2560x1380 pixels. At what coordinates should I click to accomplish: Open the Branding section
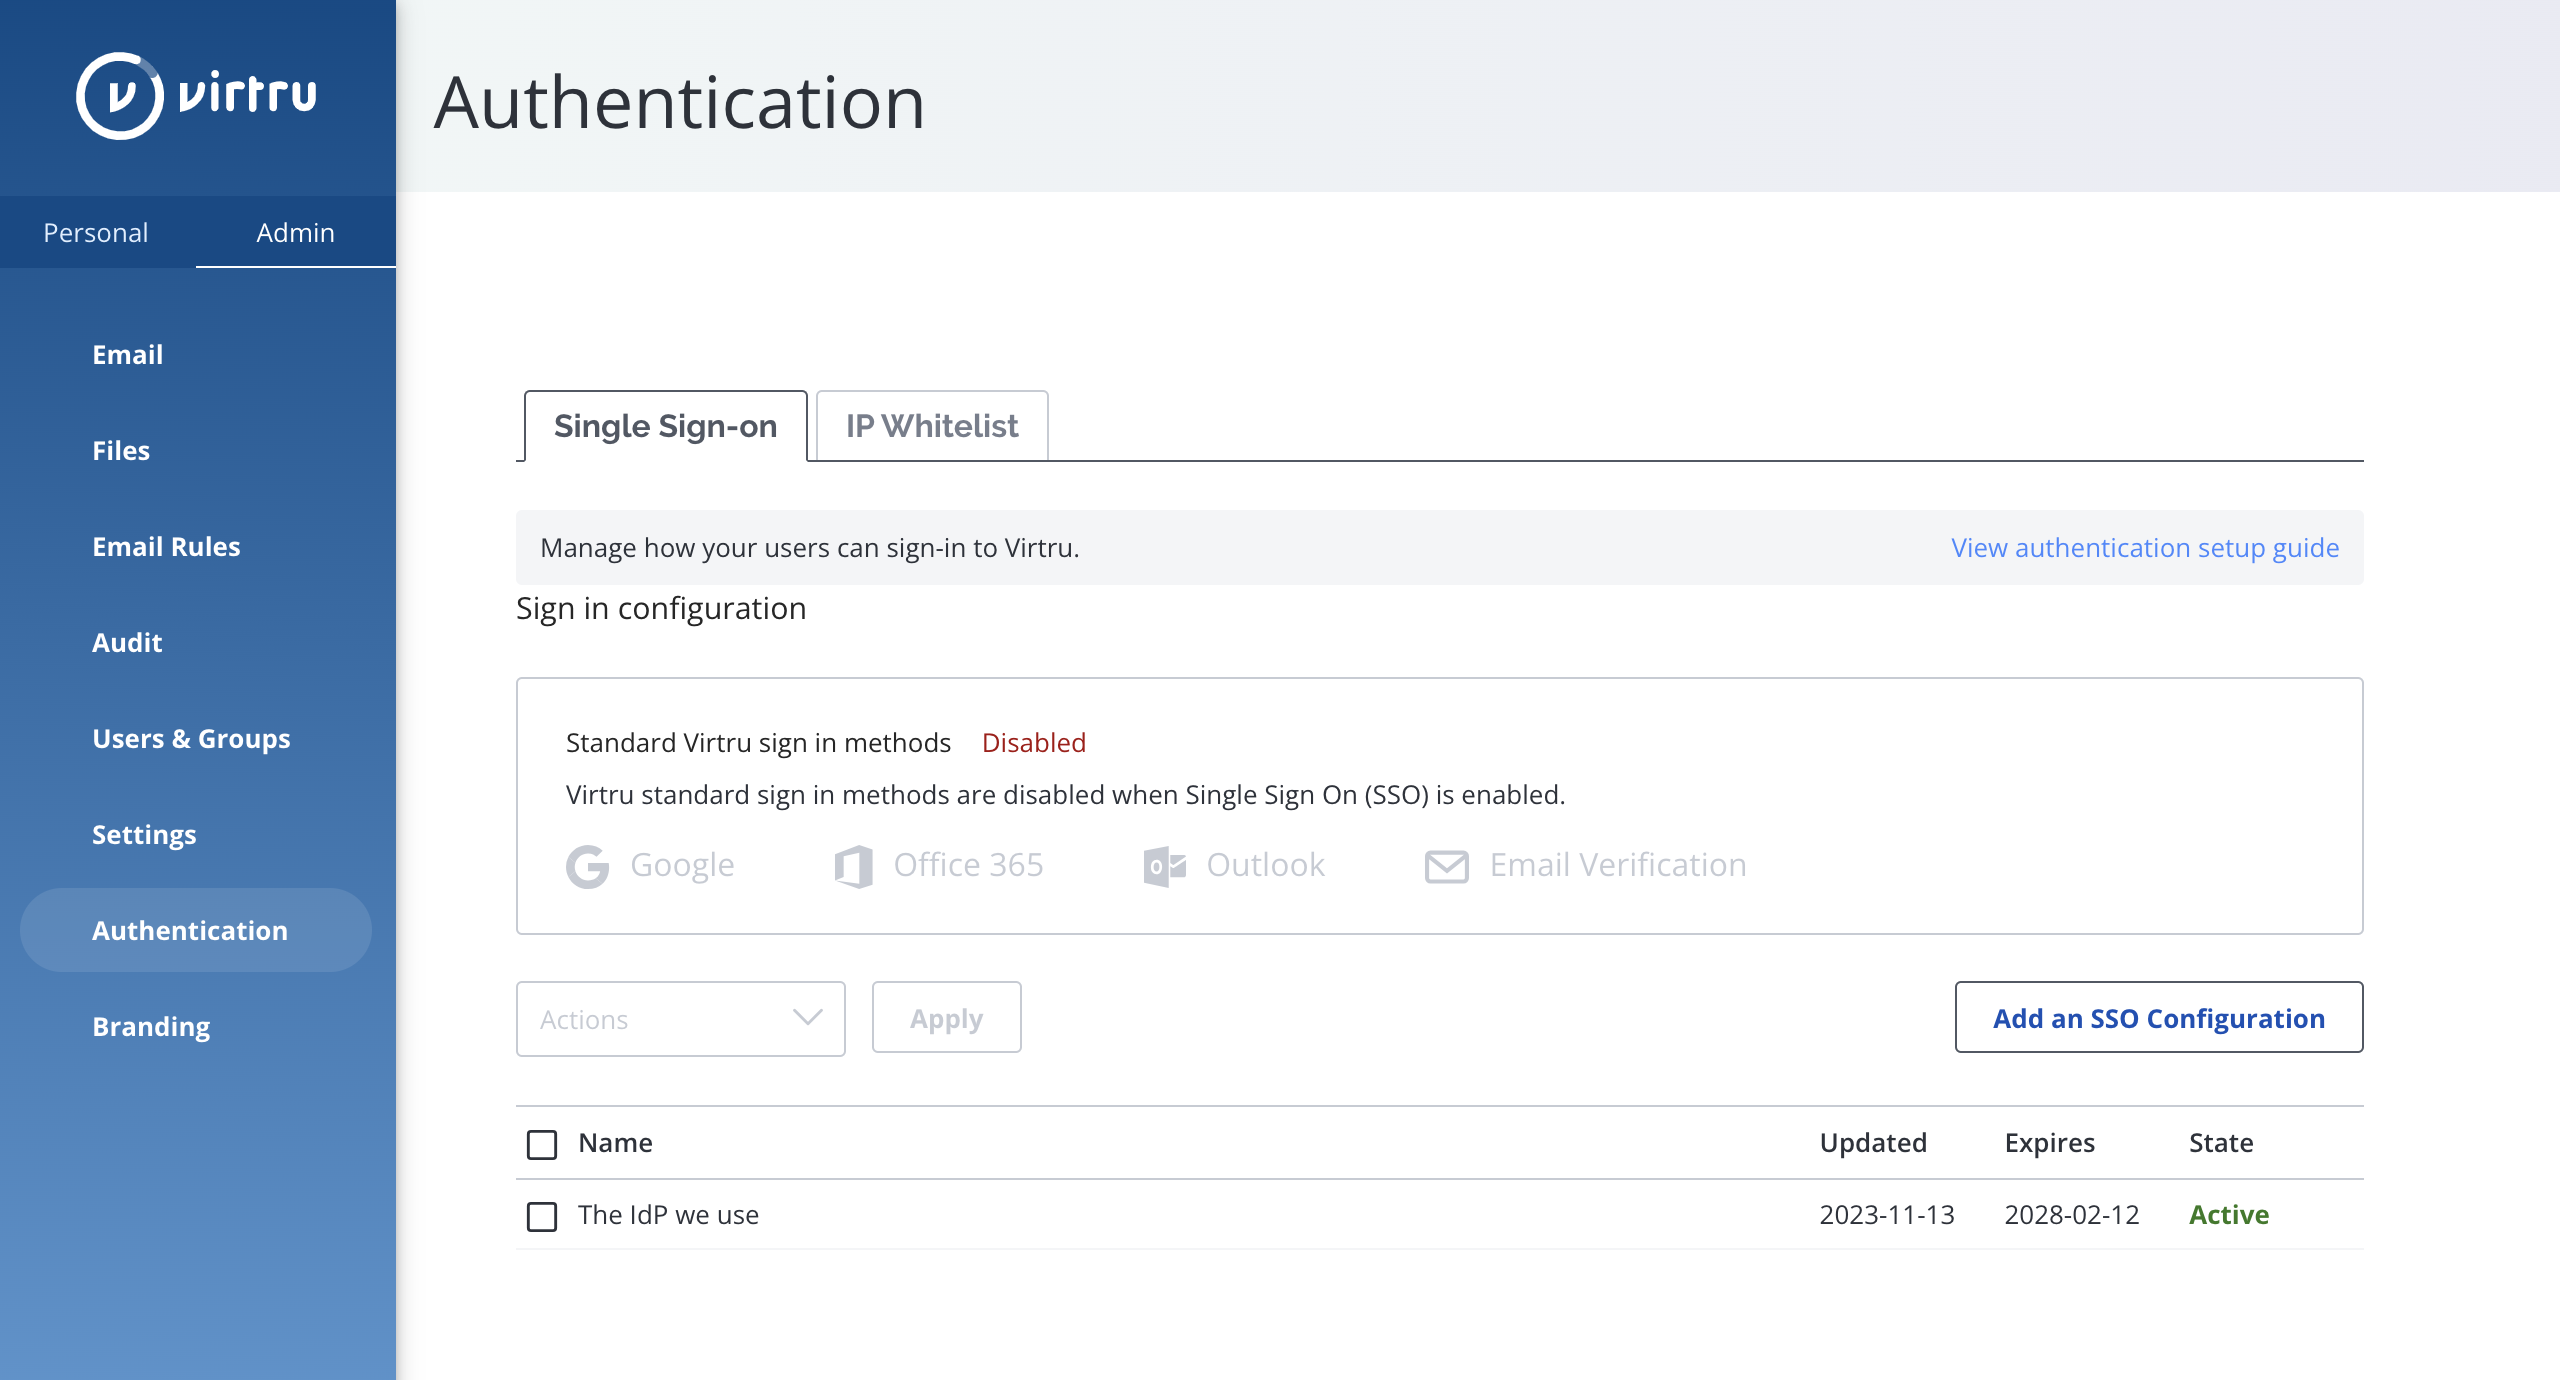[151, 1026]
